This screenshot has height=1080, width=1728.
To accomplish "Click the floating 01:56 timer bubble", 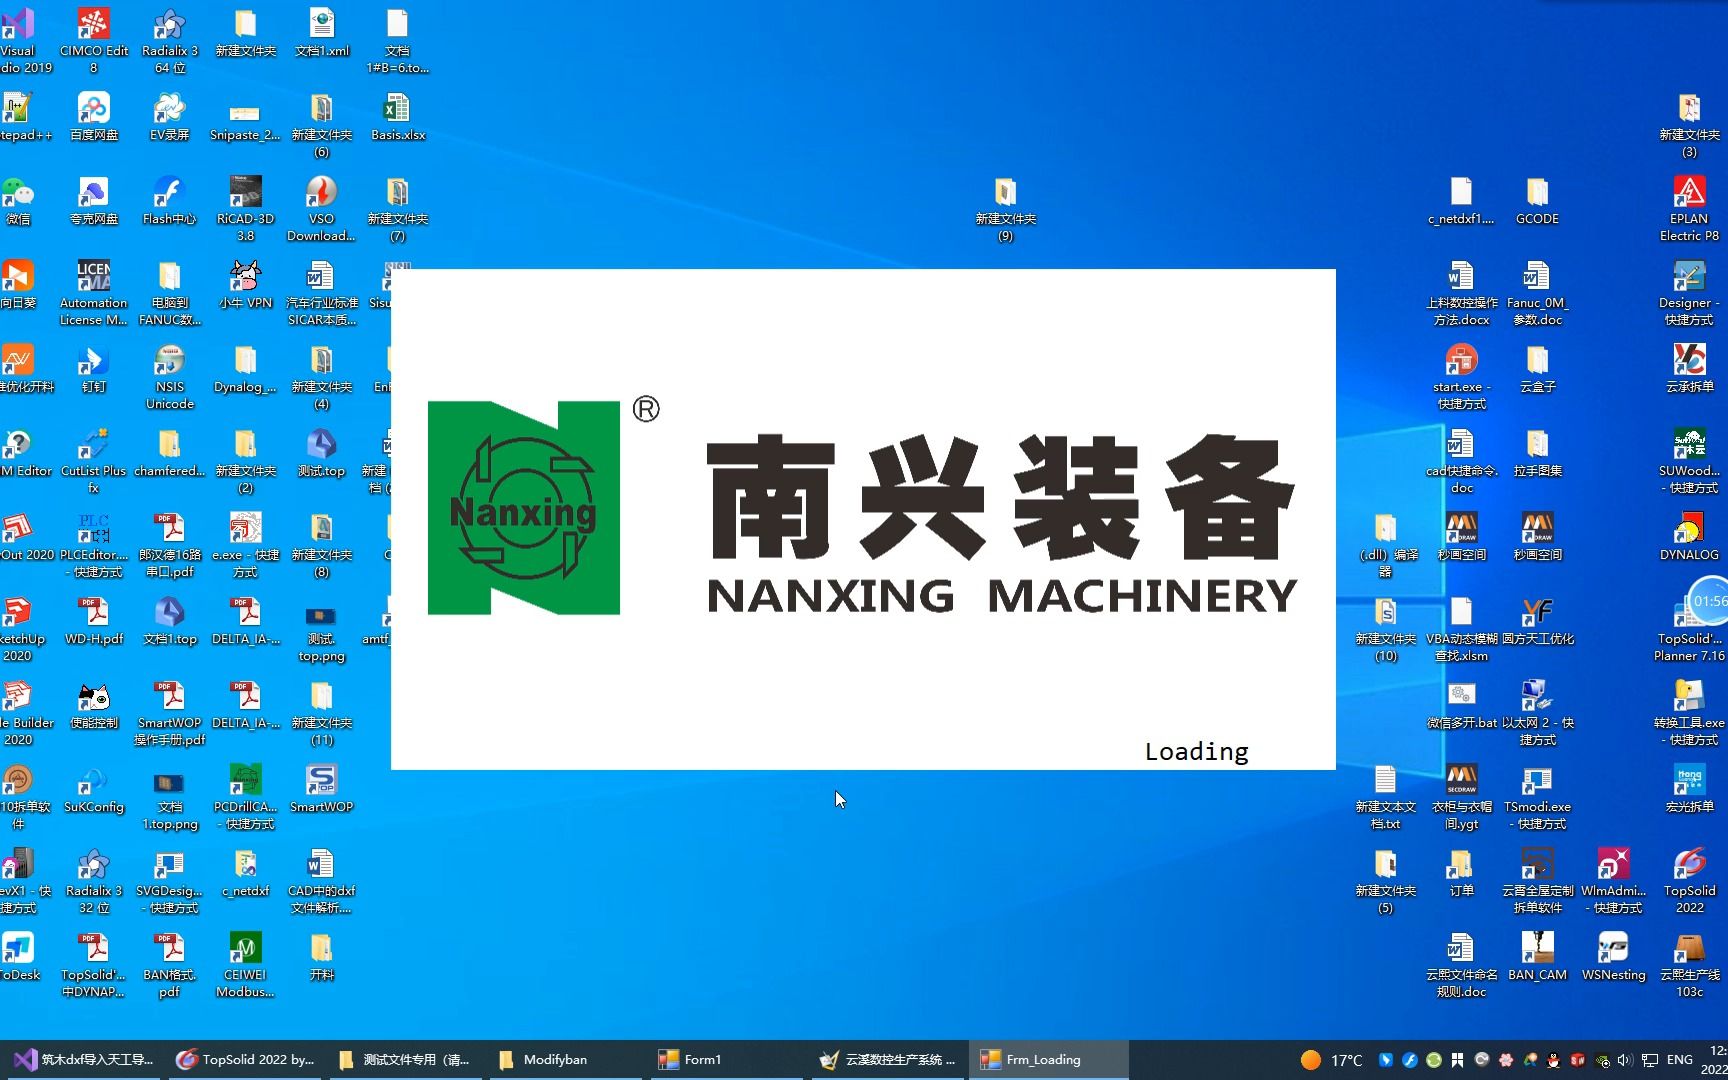I will [x=1708, y=601].
